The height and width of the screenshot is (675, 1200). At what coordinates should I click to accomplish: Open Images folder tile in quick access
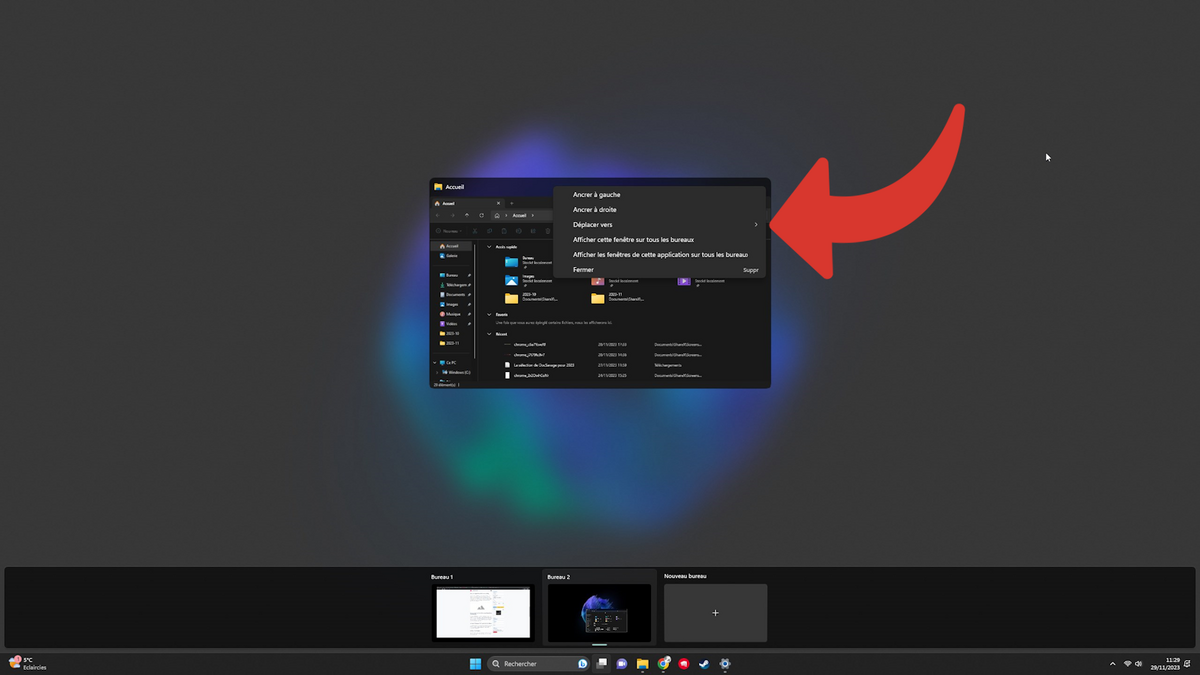pos(528,280)
